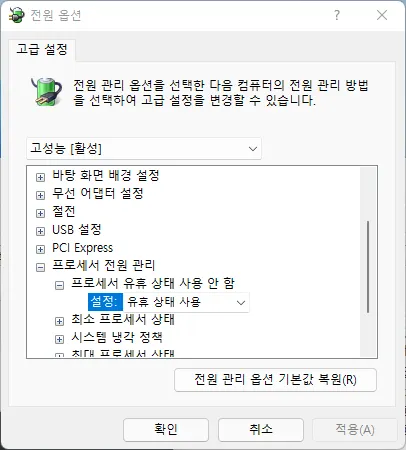The width and height of the screenshot is (406, 450).
Task: Click the 취소 button
Action: [x=261, y=429]
